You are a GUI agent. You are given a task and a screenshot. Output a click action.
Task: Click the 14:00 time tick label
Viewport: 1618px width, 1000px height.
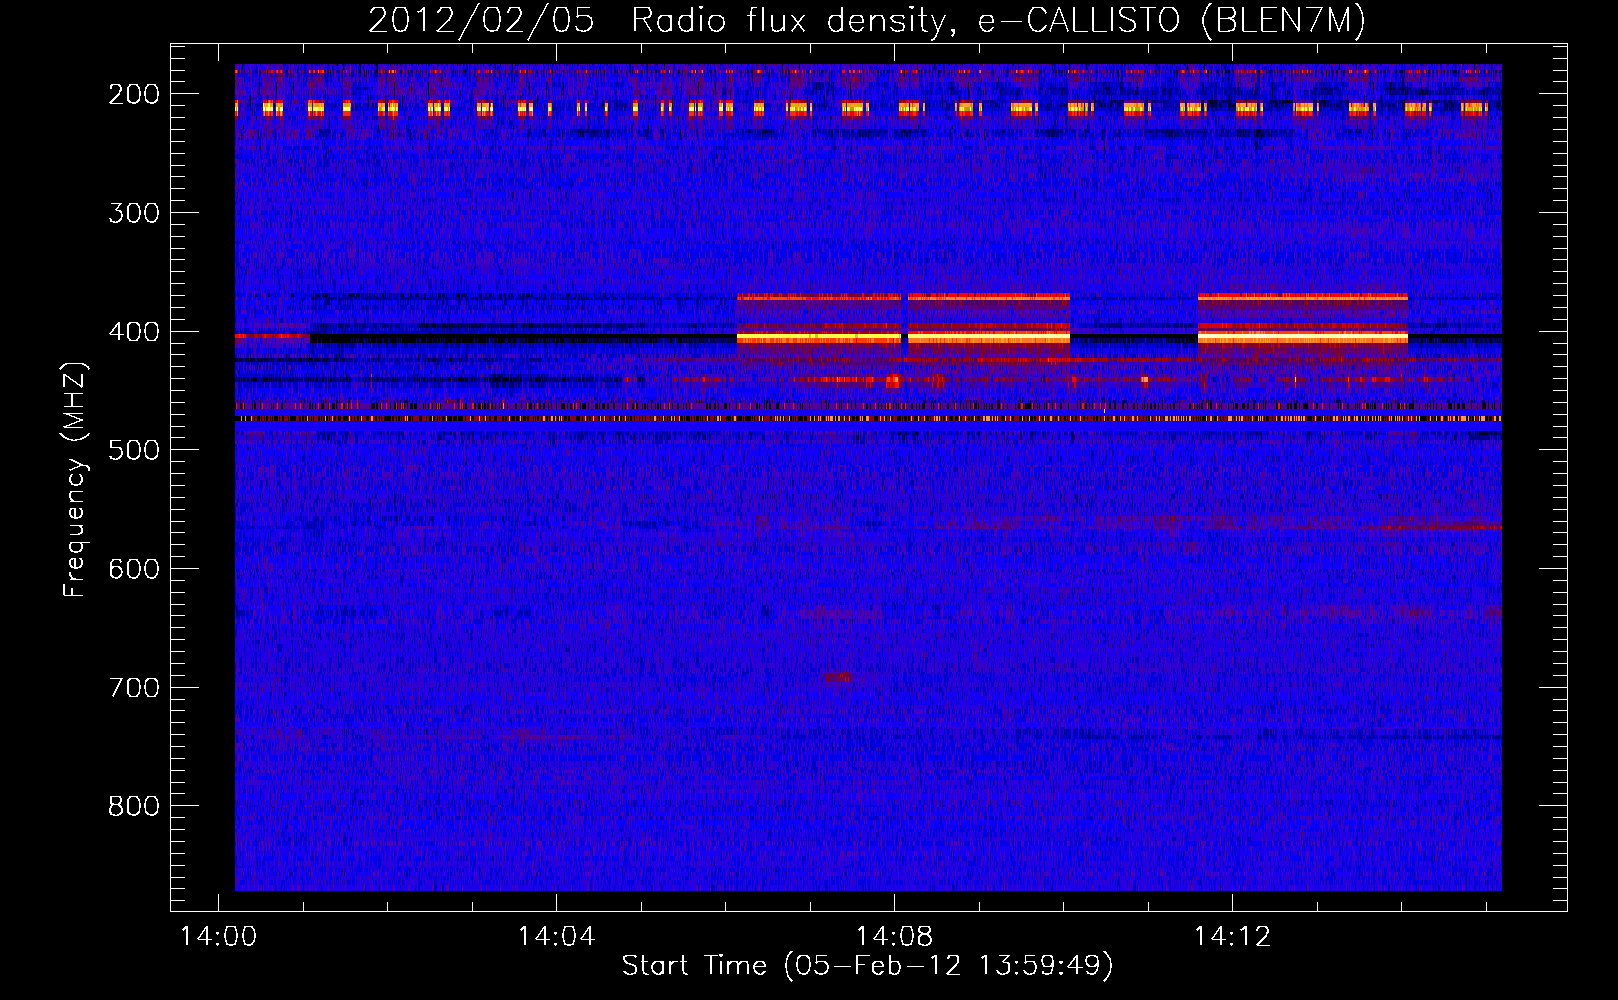click(x=218, y=937)
